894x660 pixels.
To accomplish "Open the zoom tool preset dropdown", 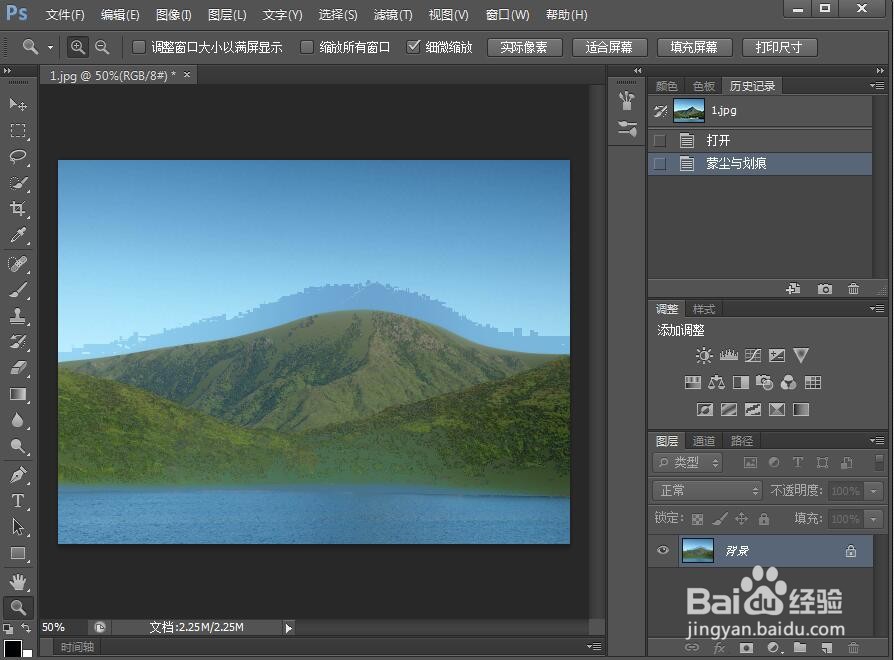I will pyautogui.click(x=50, y=47).
